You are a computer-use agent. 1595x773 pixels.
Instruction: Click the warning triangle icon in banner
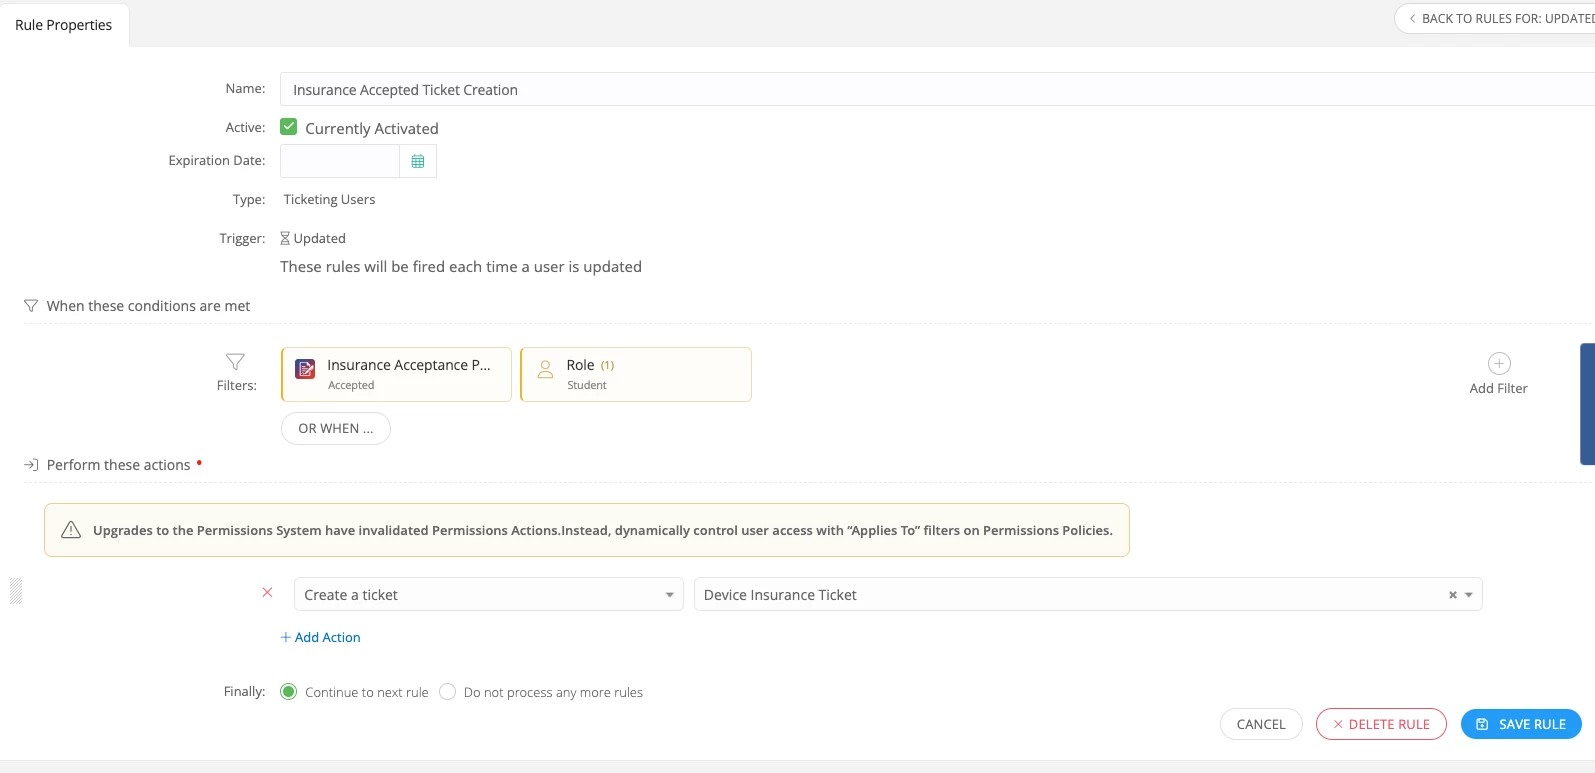(x=71, y=530)
